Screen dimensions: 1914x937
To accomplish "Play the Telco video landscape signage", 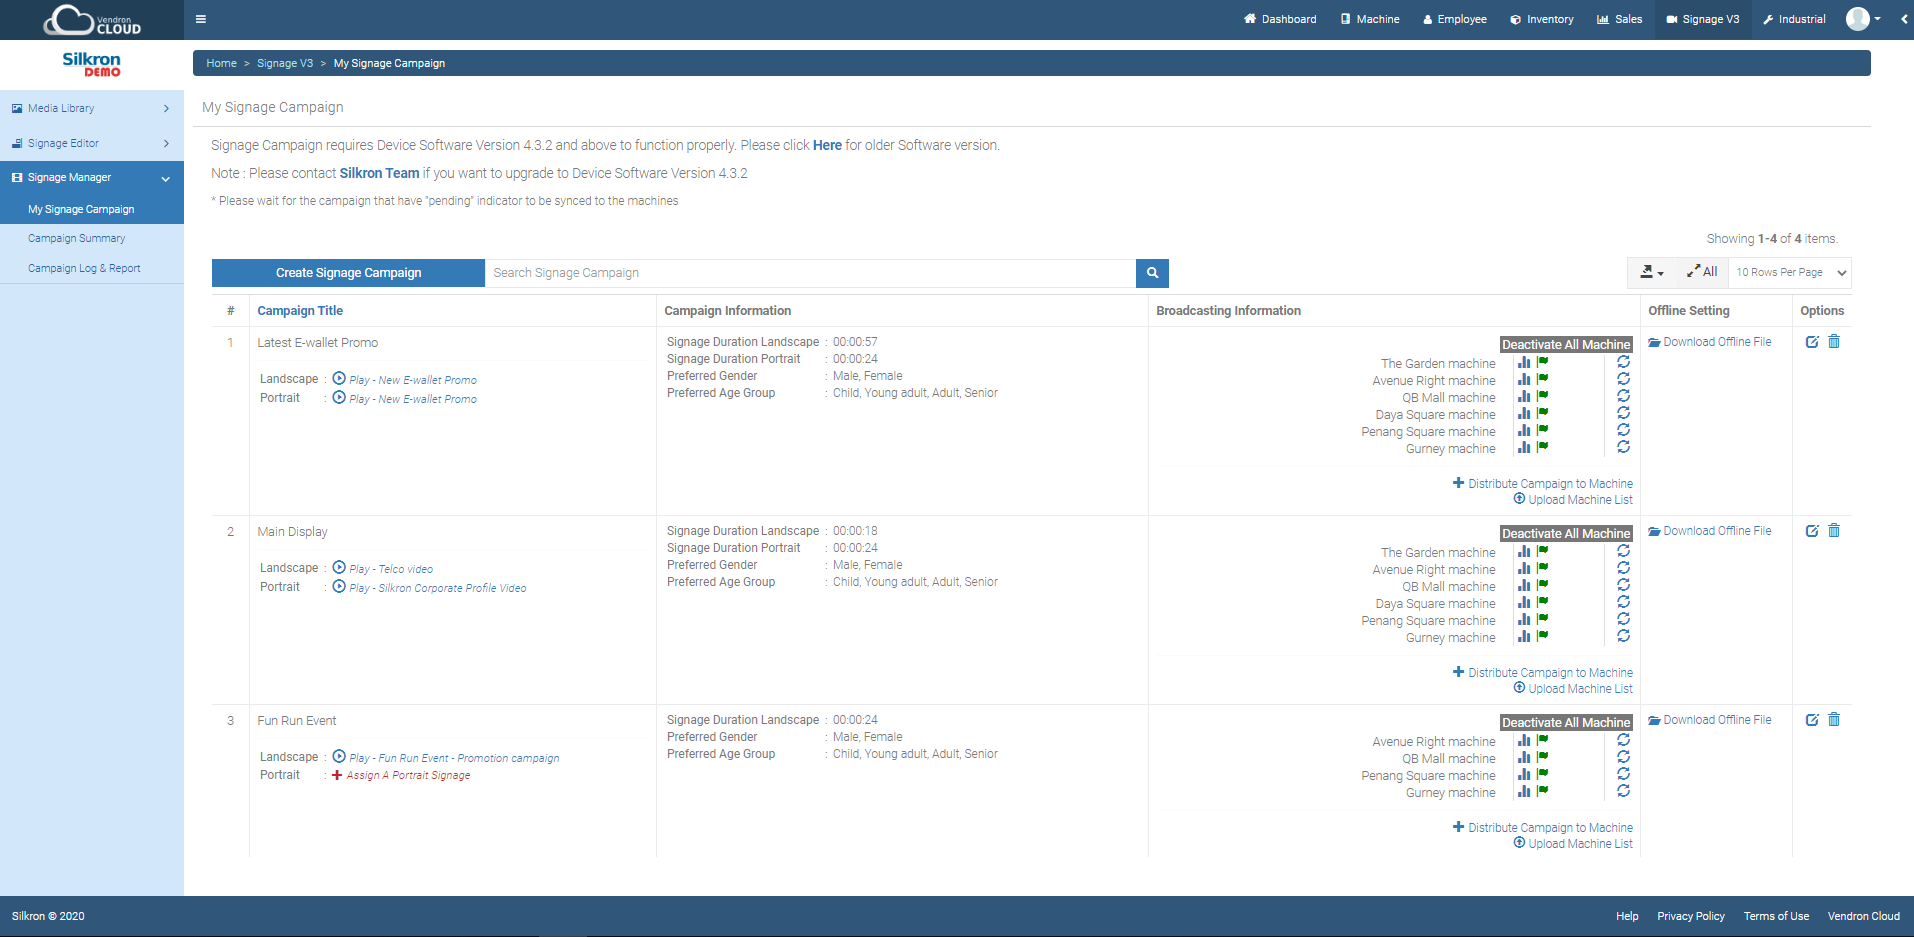I will (x=391, y=569).
